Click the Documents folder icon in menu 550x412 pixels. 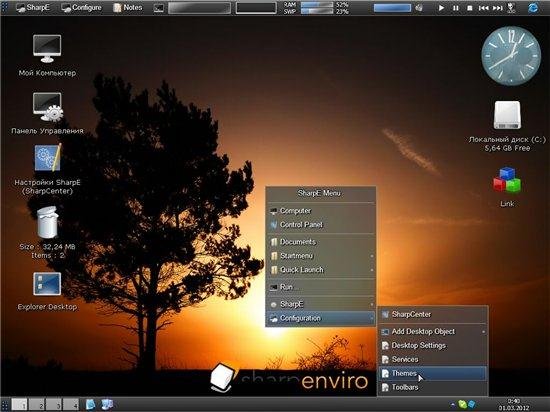pyautogui.click(x=274, y=242)
